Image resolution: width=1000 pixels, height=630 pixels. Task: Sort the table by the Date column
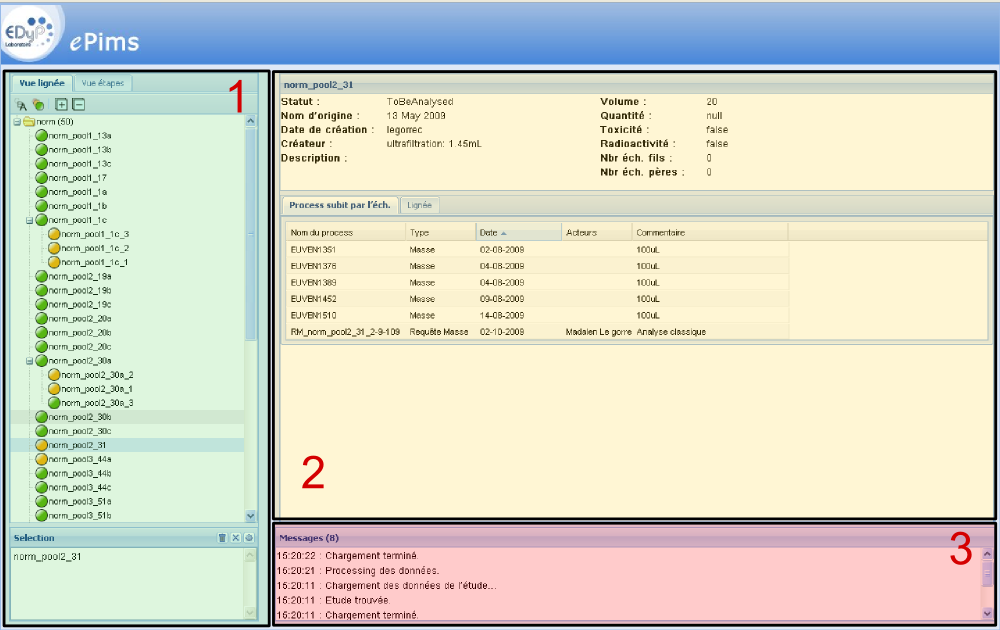[490, 231]
